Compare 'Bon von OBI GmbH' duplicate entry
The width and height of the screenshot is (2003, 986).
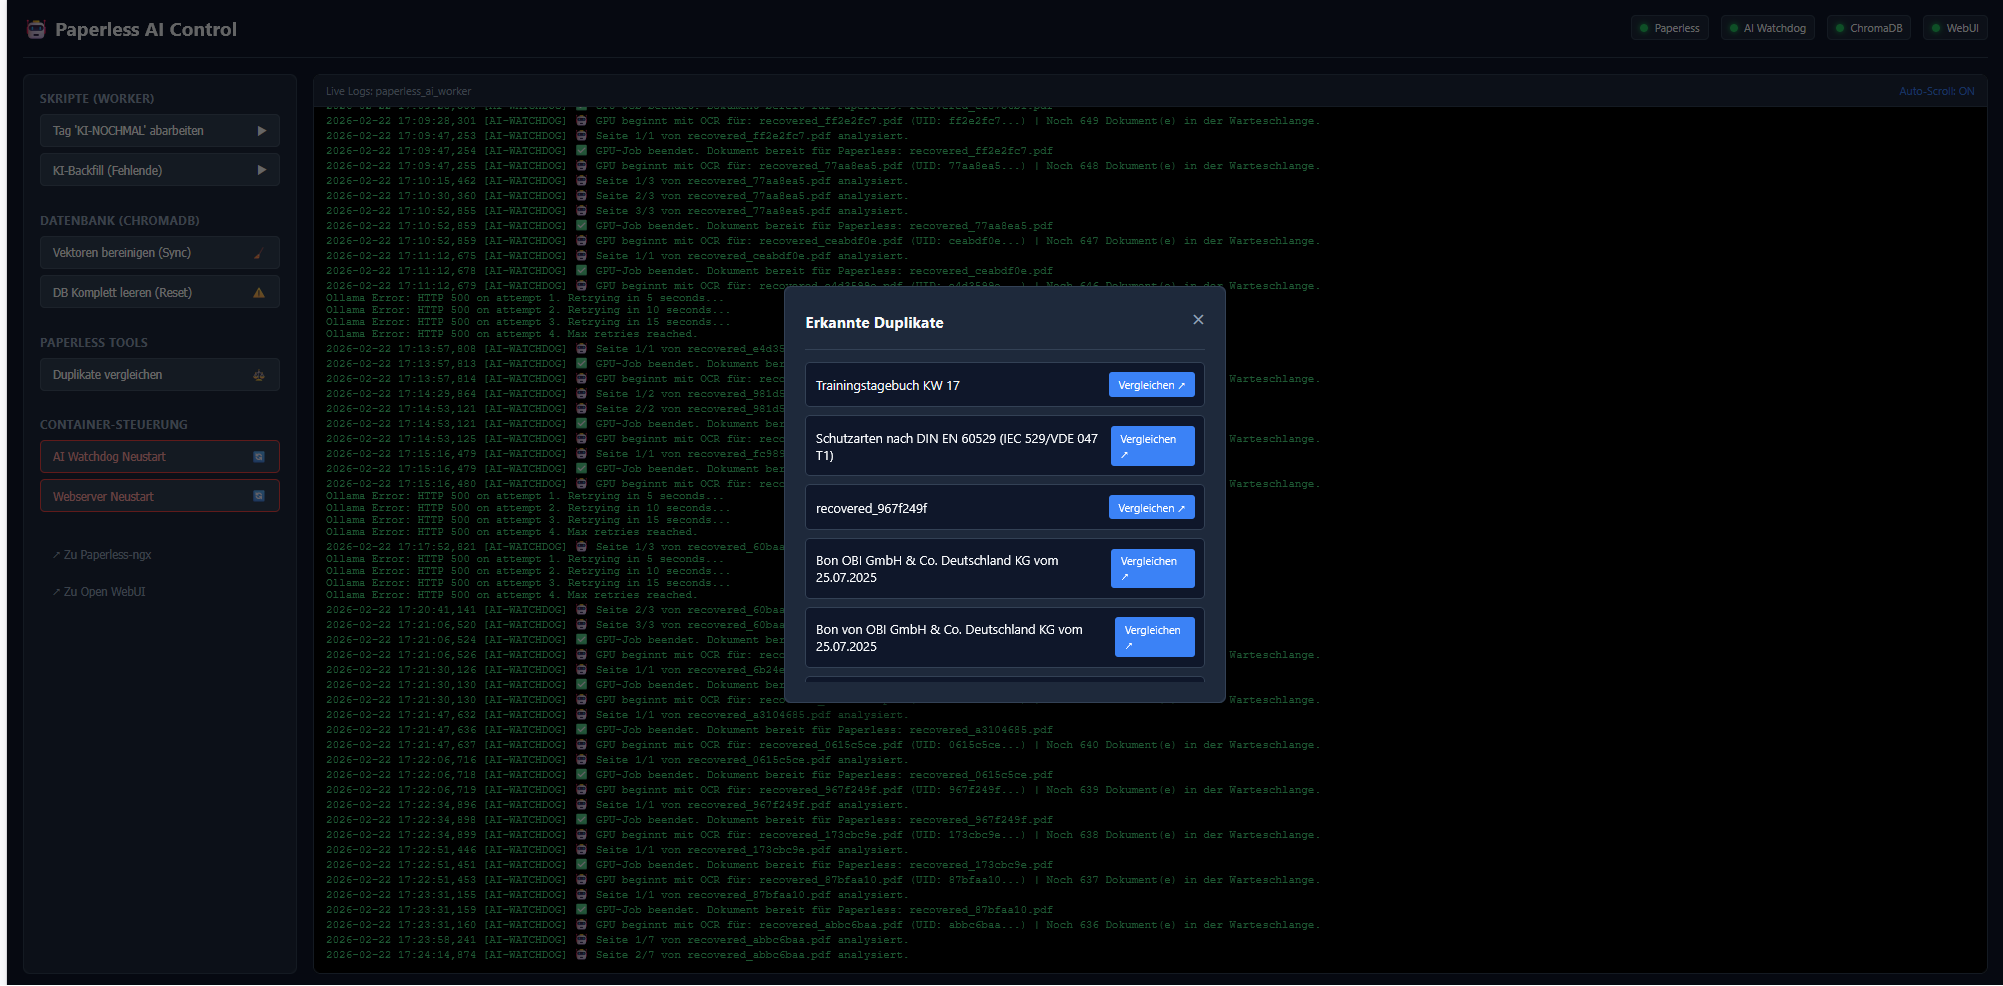[1154, 637]
